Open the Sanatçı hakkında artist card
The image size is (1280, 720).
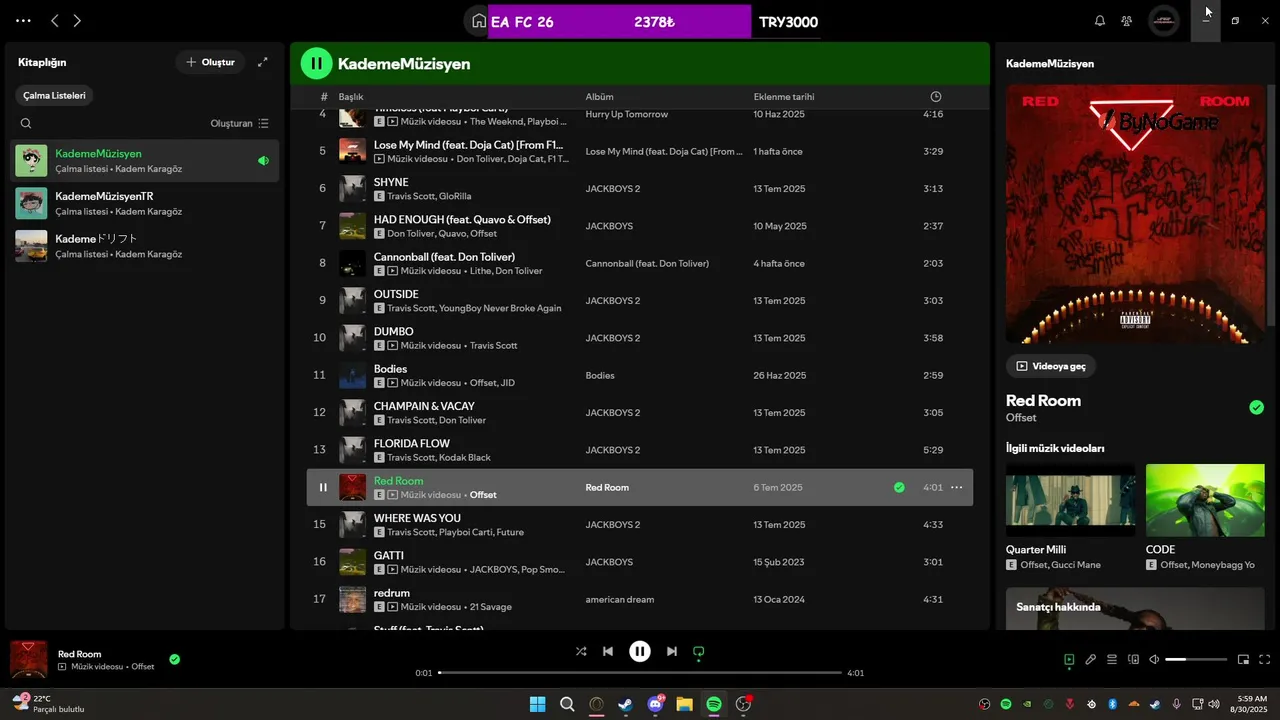pyautogui.click(x=1135, y=609)
